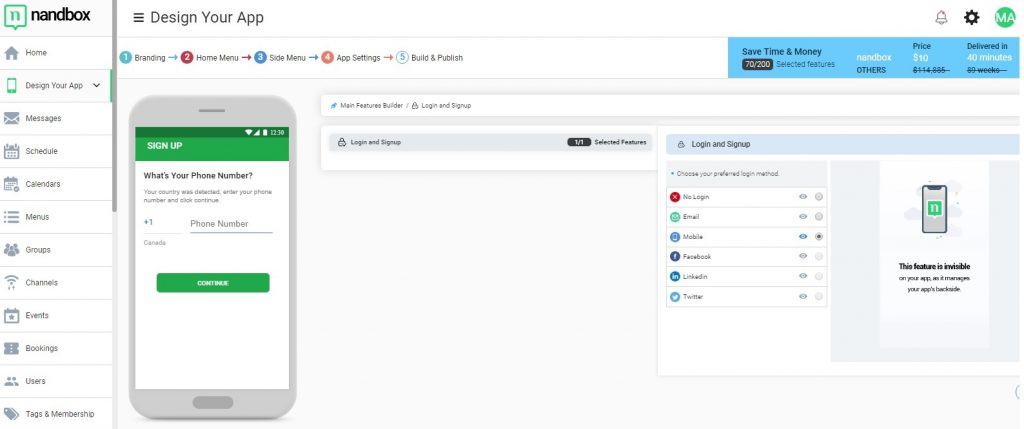This screenshot has height=429, width=1024.
Task: Click the Tags & Membership tag icon
Action: [11, 414]
